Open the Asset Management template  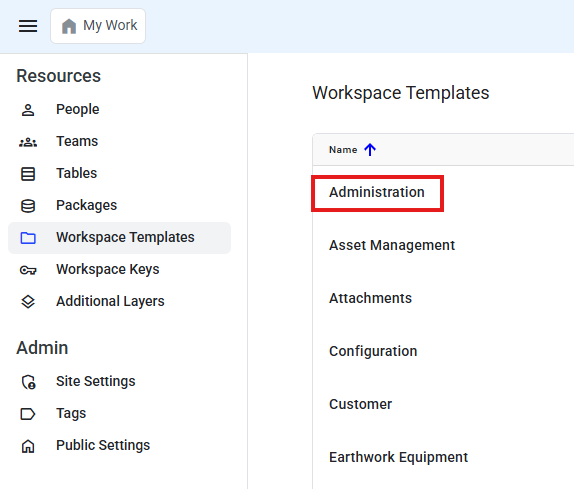tap(392, 245)
